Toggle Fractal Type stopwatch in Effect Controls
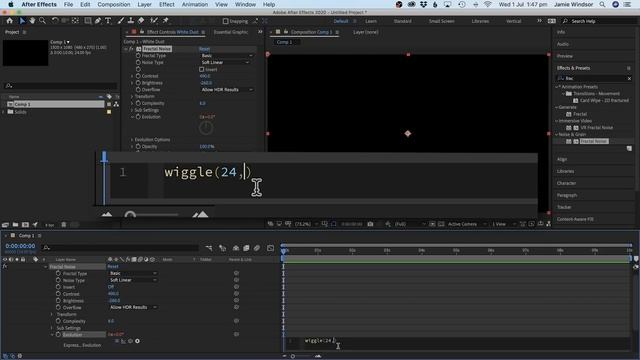The height and width of the screenshot is (360, 640). [138, 56]
